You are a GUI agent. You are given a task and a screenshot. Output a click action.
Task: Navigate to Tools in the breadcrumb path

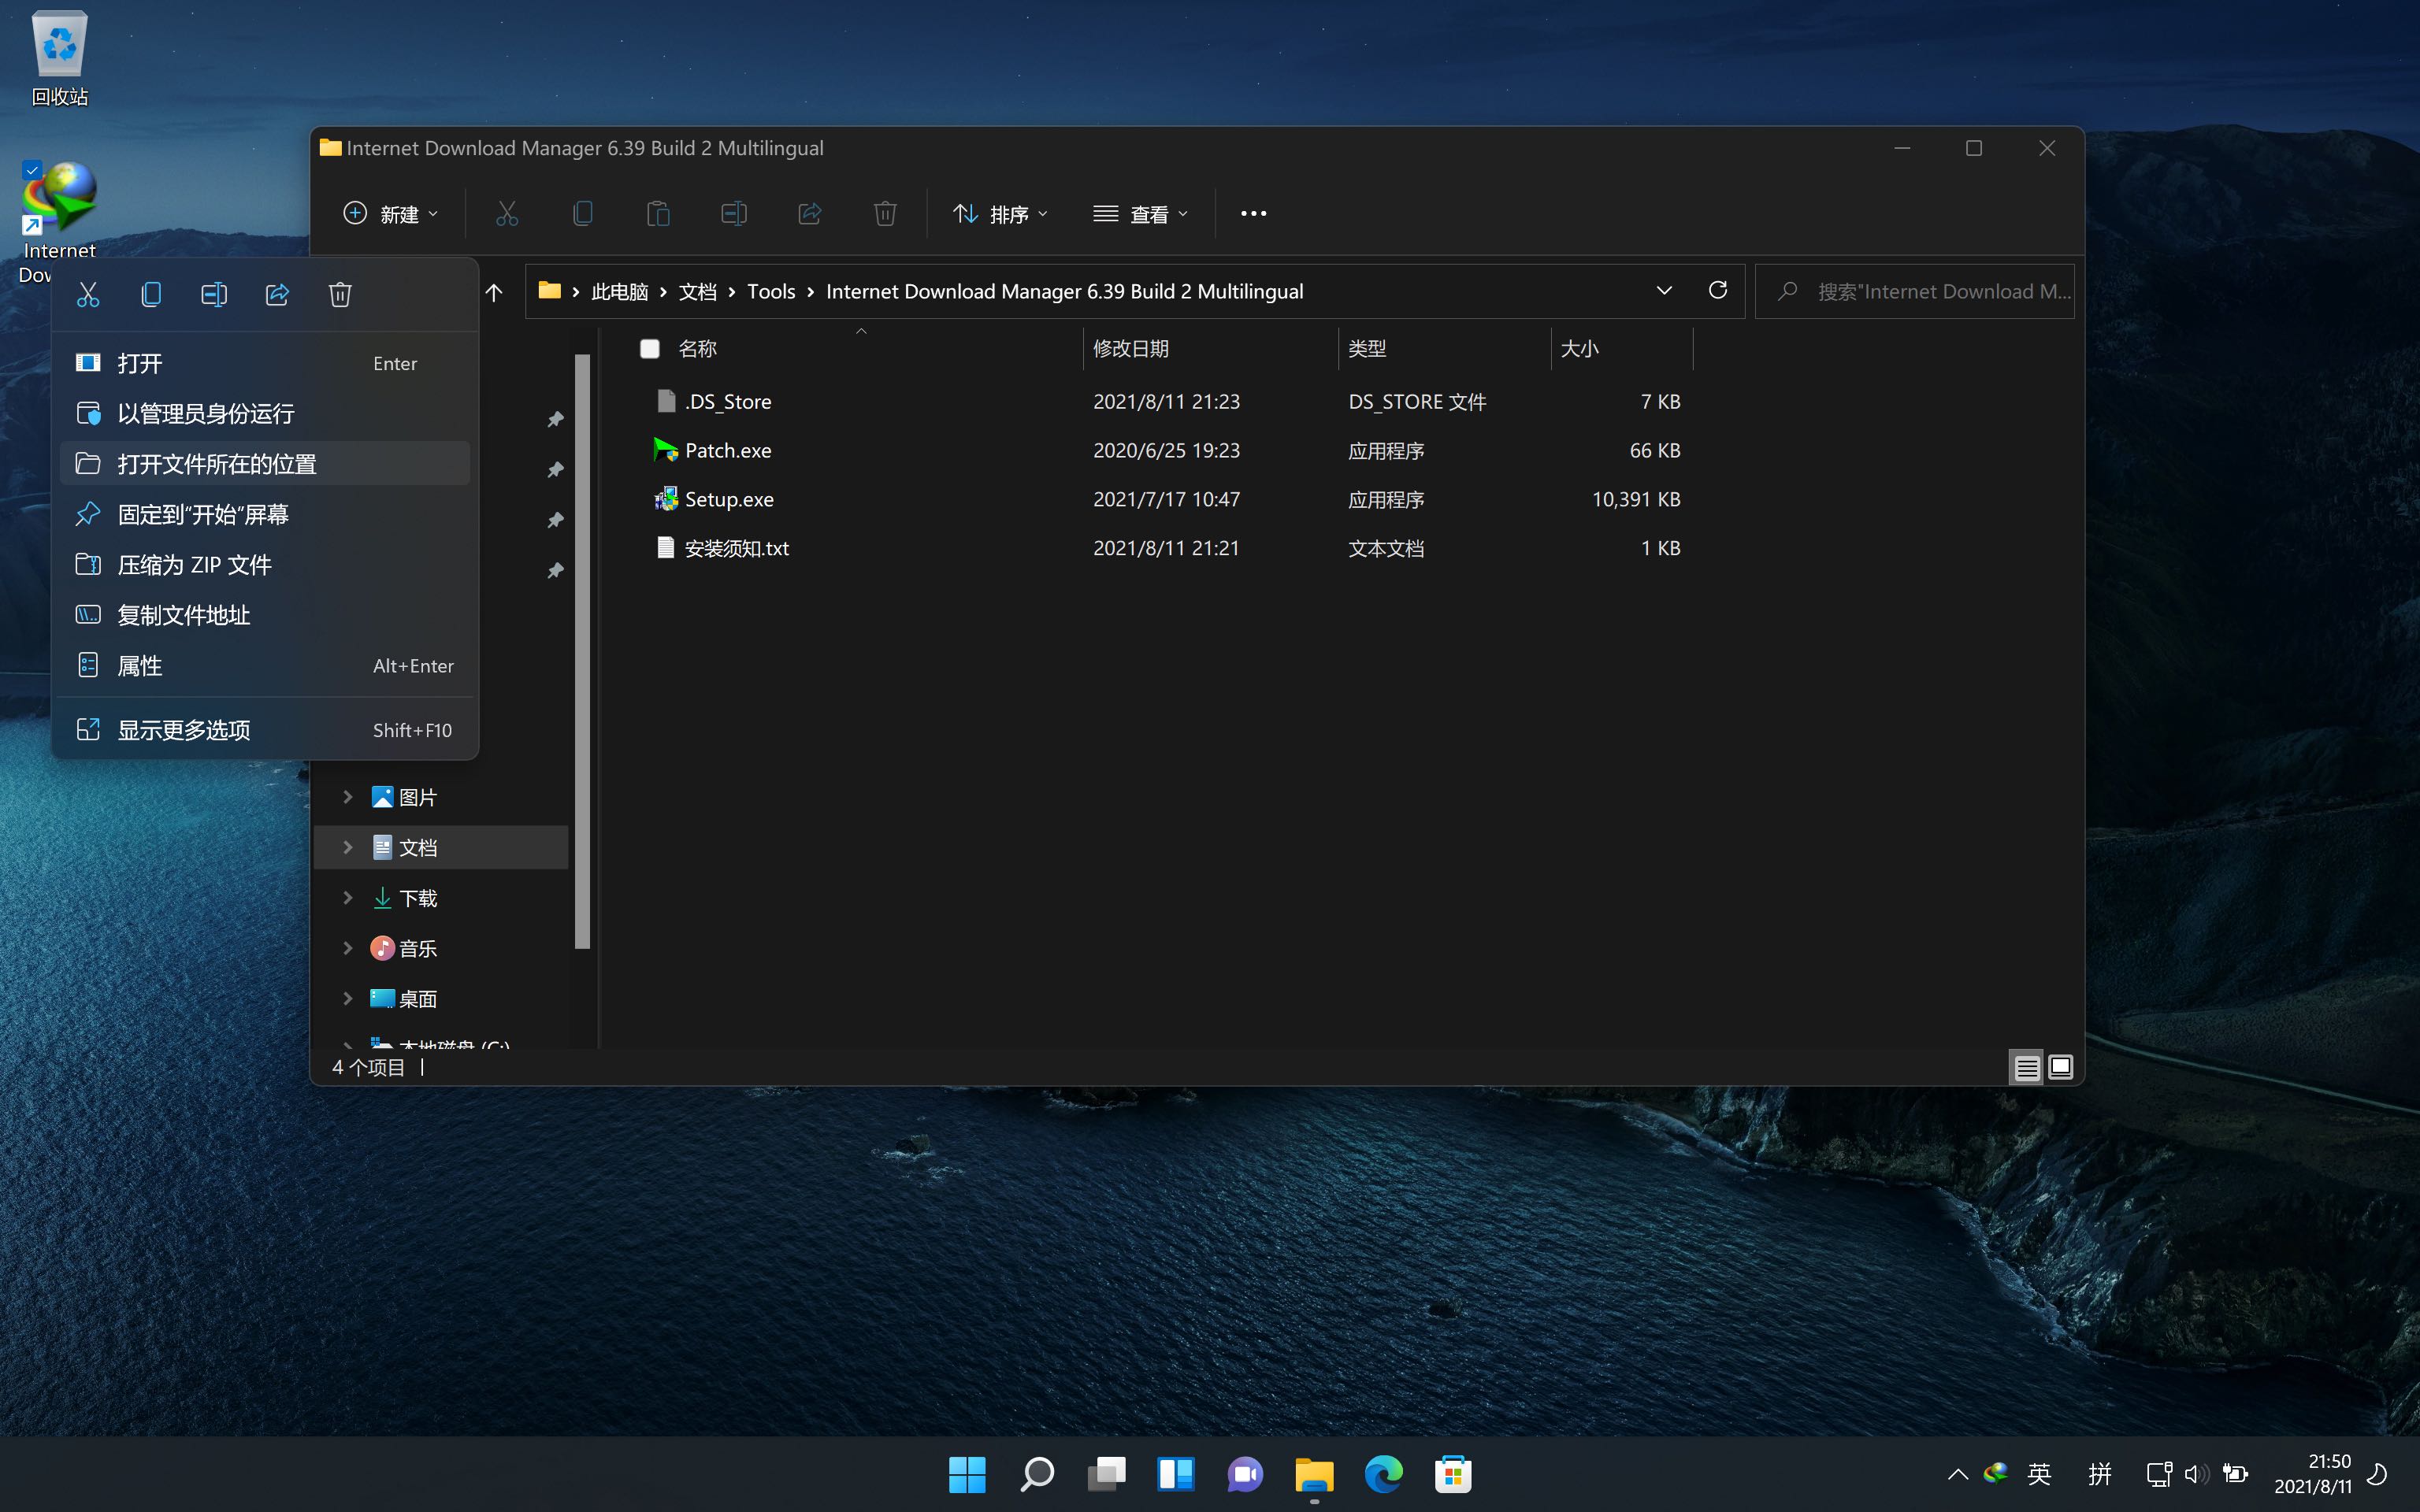coord(771,292)
